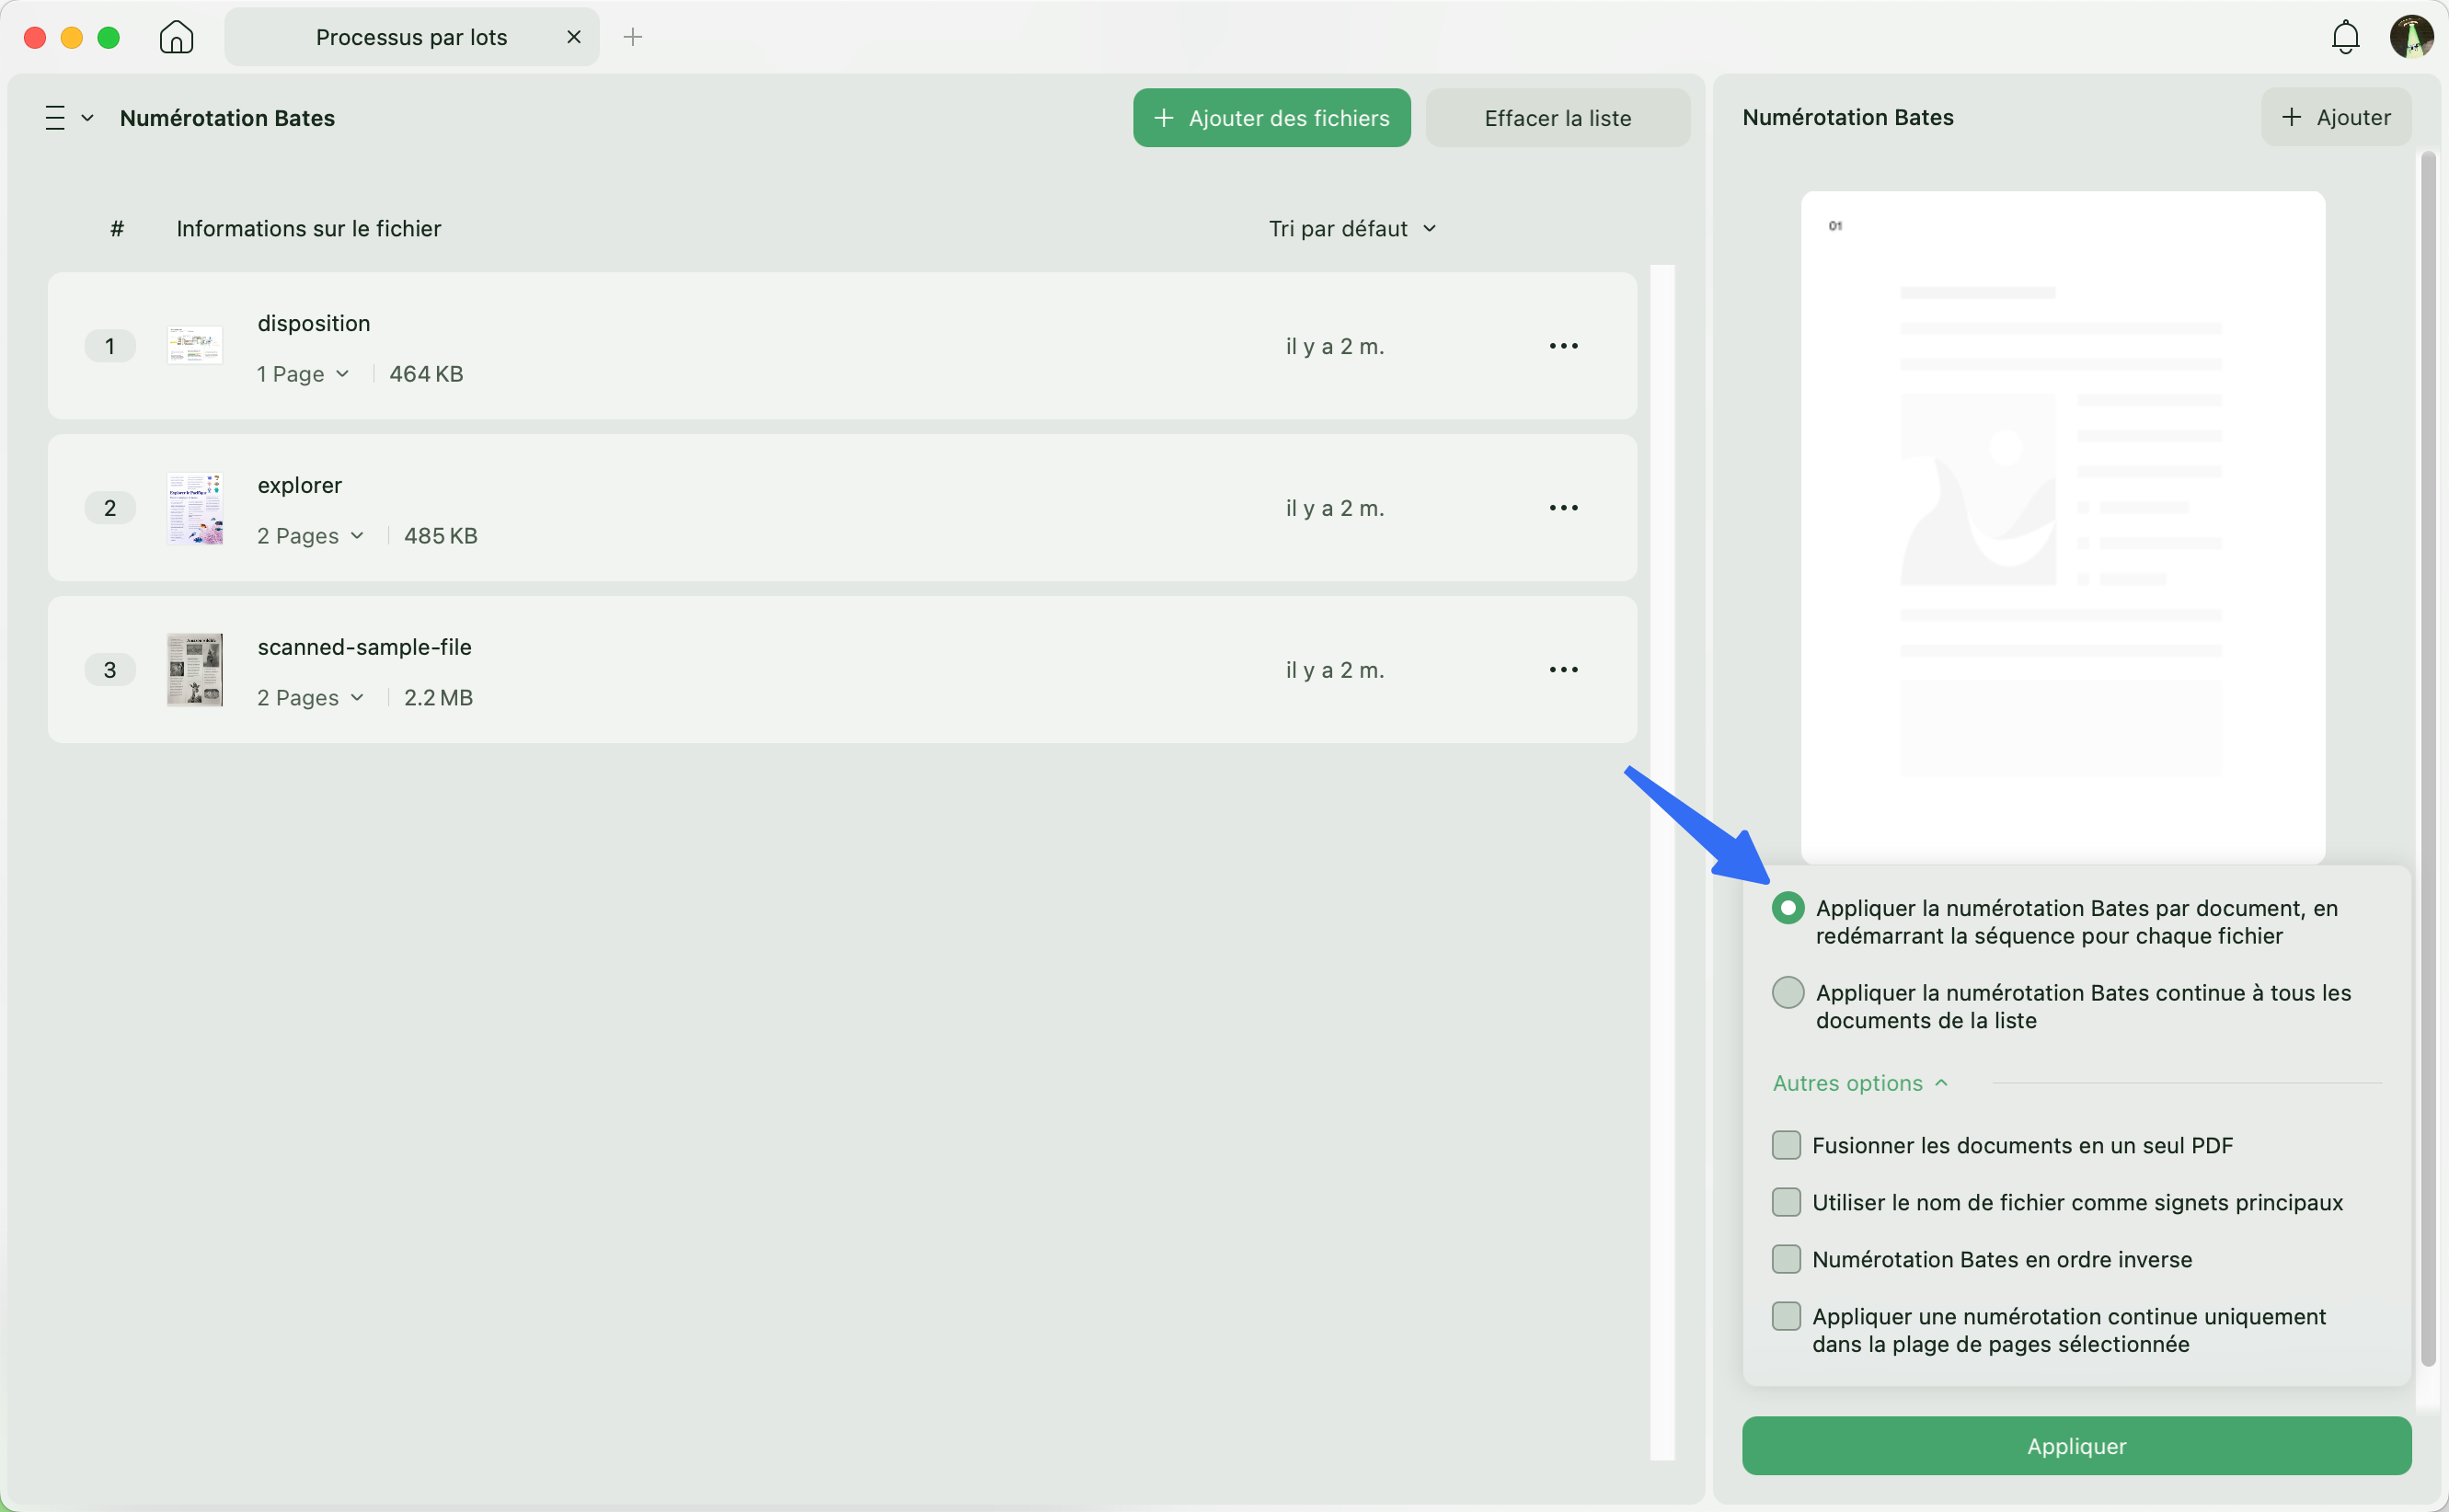This screenshot has width=2449, height=1512.
Task: Click the # column header
Action: click(x=117, y=229)
